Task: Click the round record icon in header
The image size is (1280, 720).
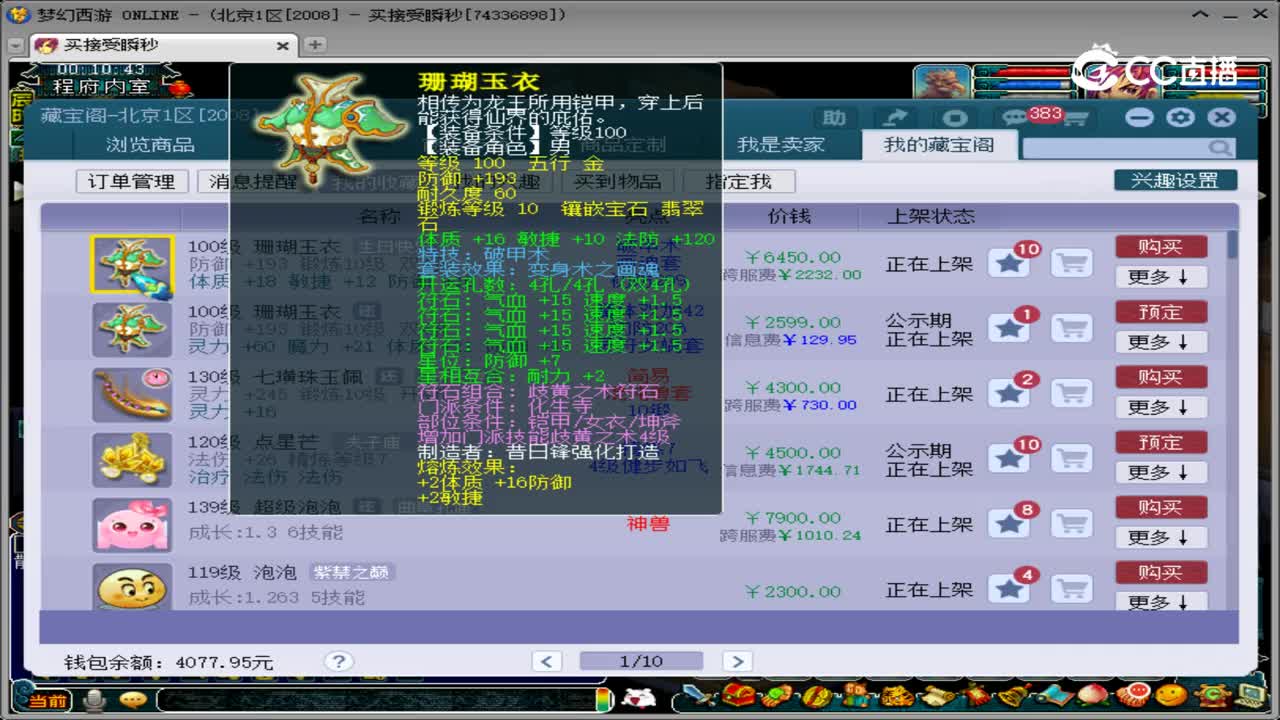Action: click(955, 118)
